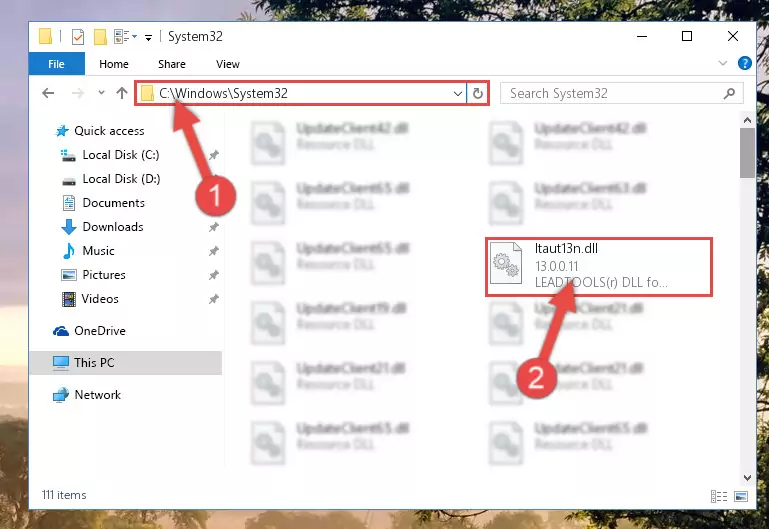This screenshot has width=769, height=529.
Task: Go back with the Back arrow
Action: click(x=48, y=93)
